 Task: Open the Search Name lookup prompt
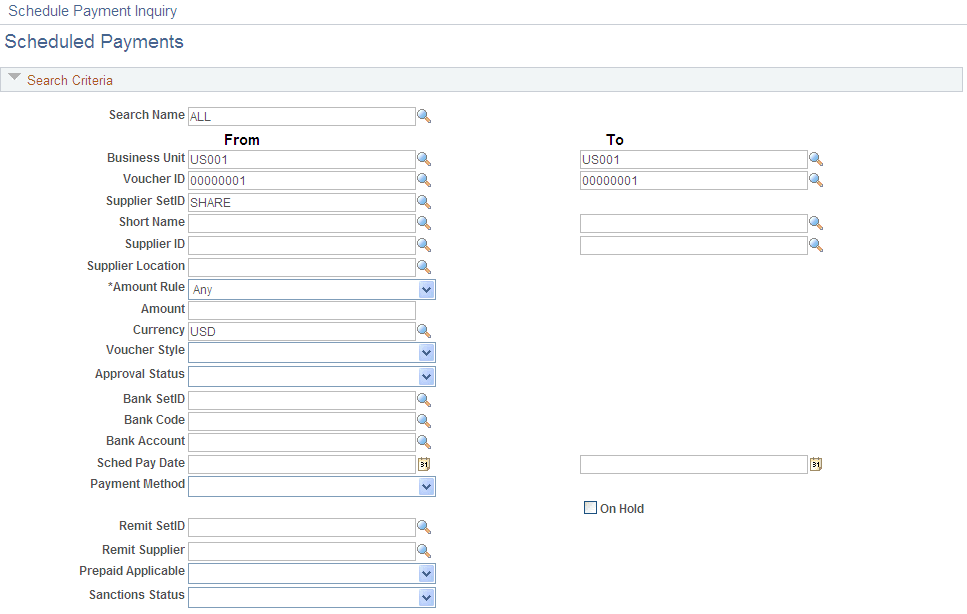tap(424, 116)
